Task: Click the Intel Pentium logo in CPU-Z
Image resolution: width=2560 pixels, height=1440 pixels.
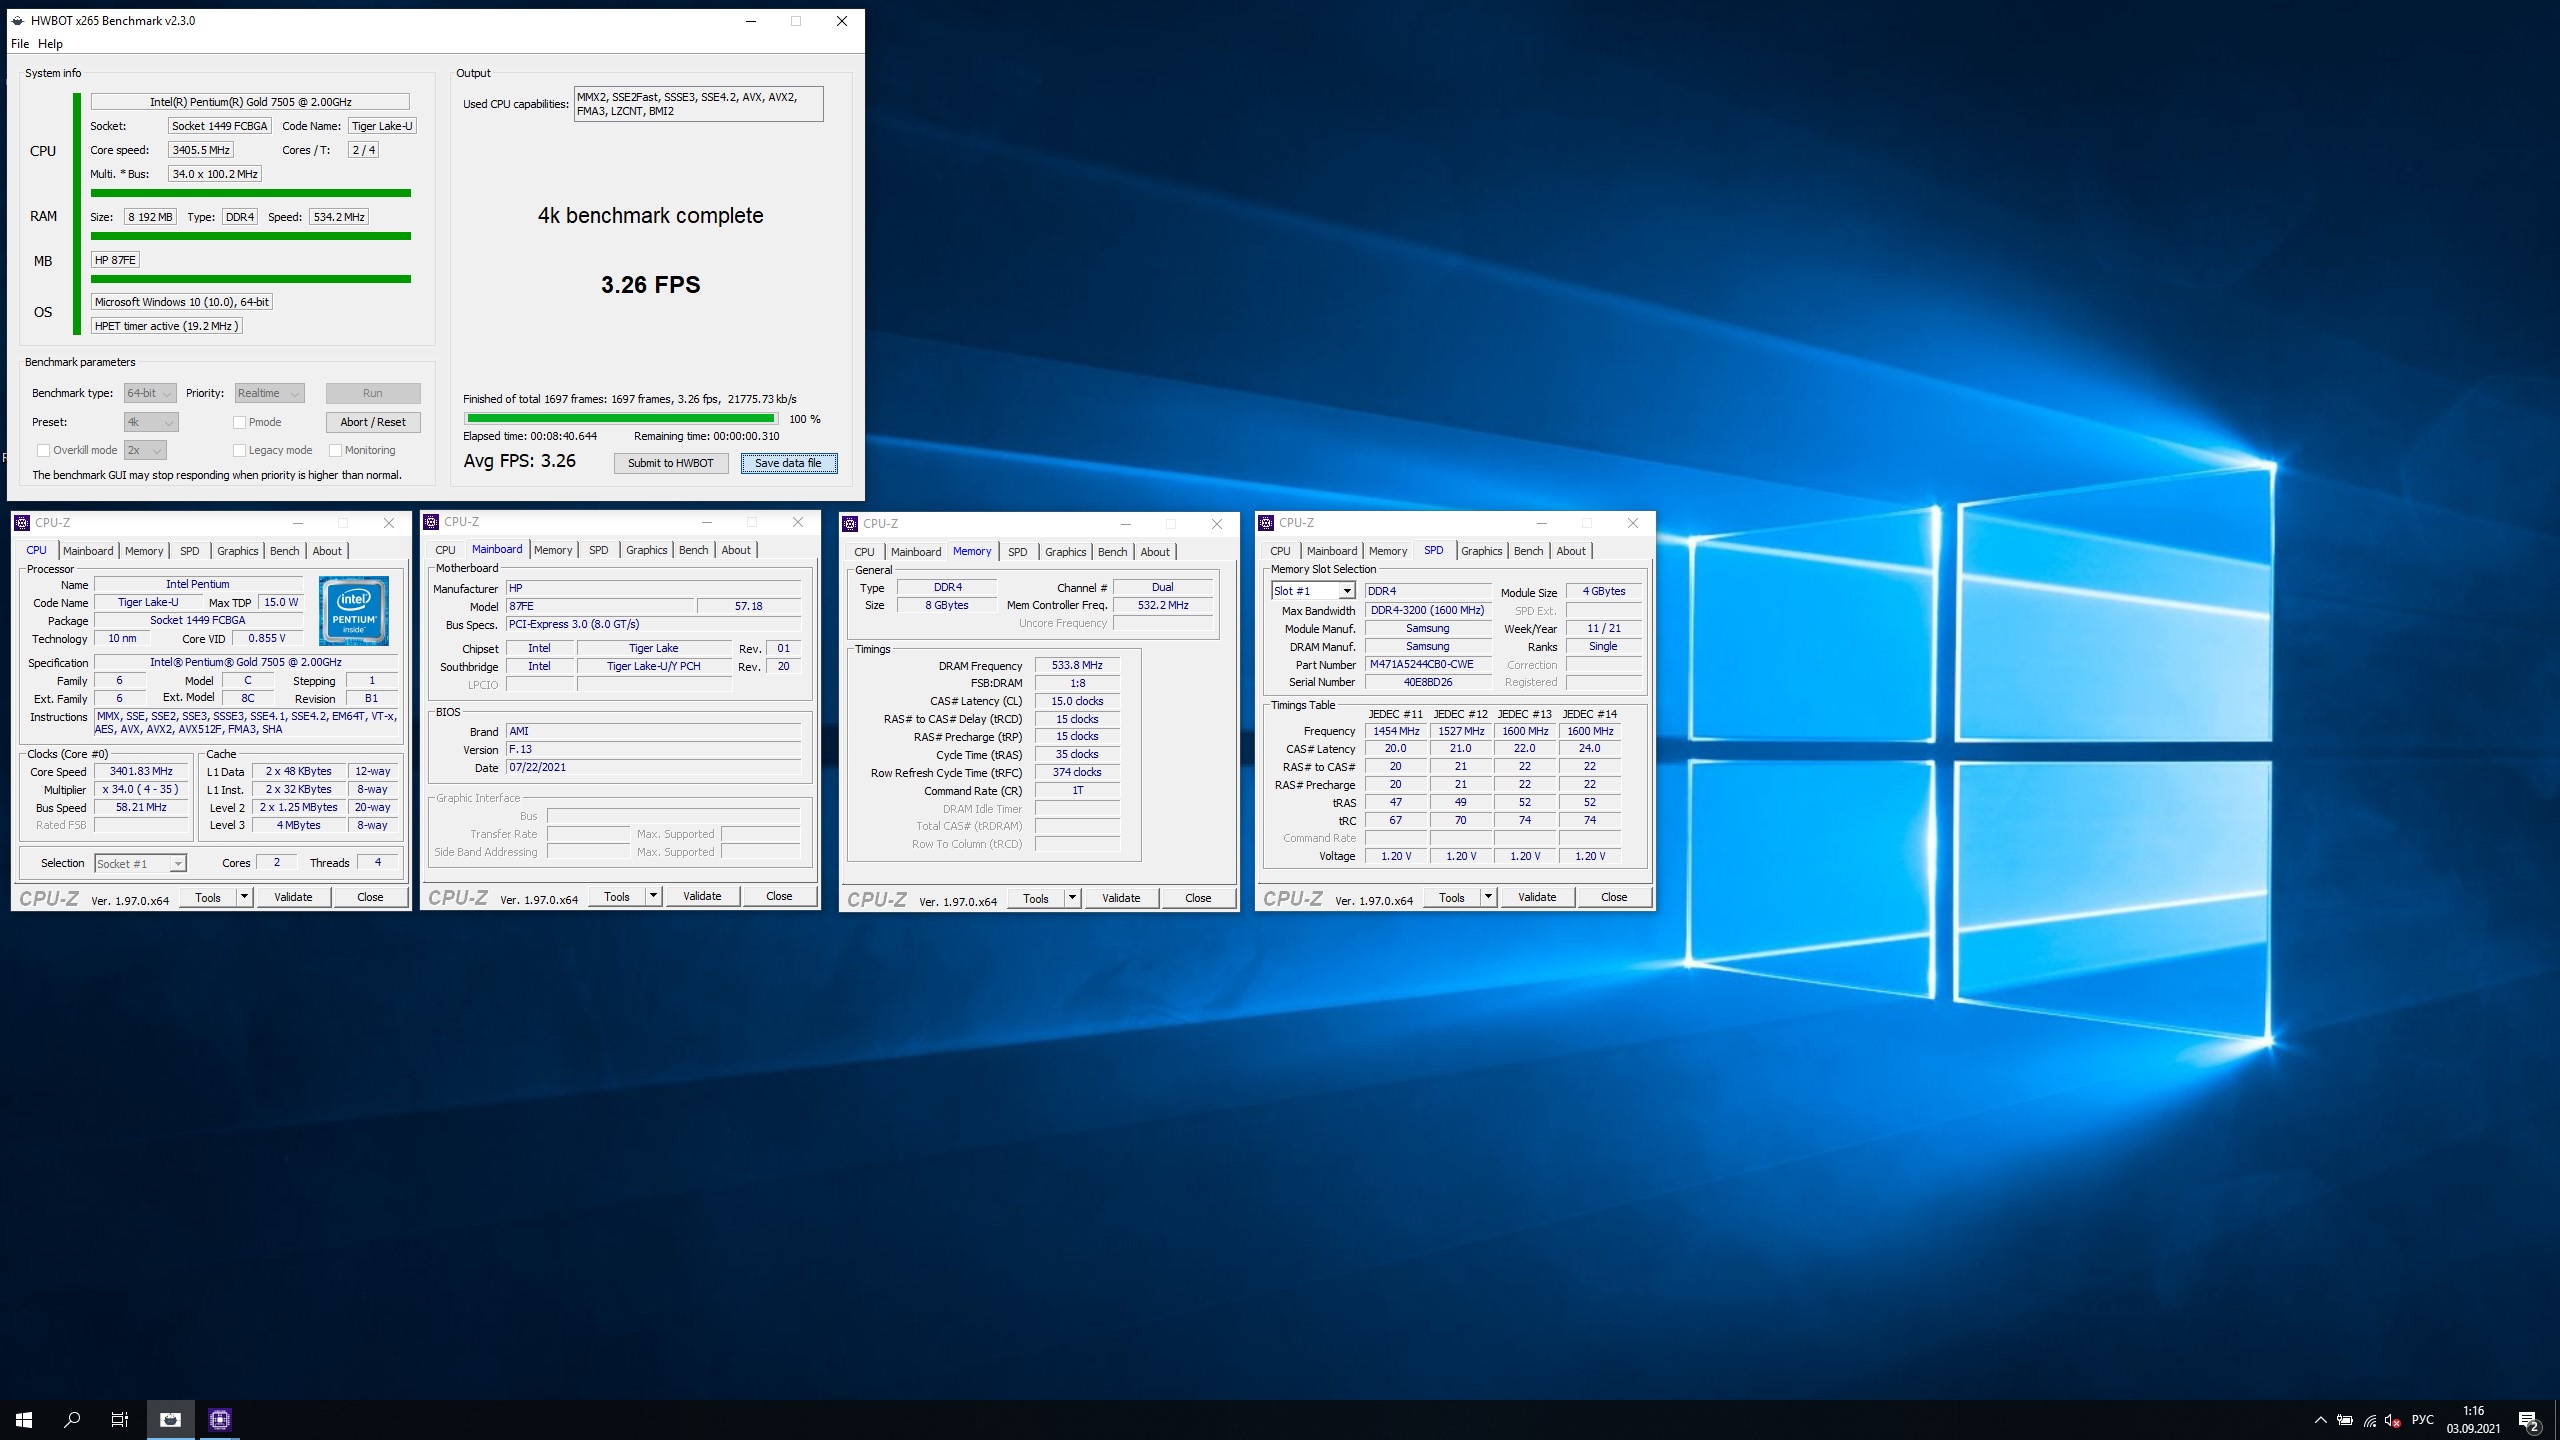Action: pyautogui.click(x=354, y=610)
